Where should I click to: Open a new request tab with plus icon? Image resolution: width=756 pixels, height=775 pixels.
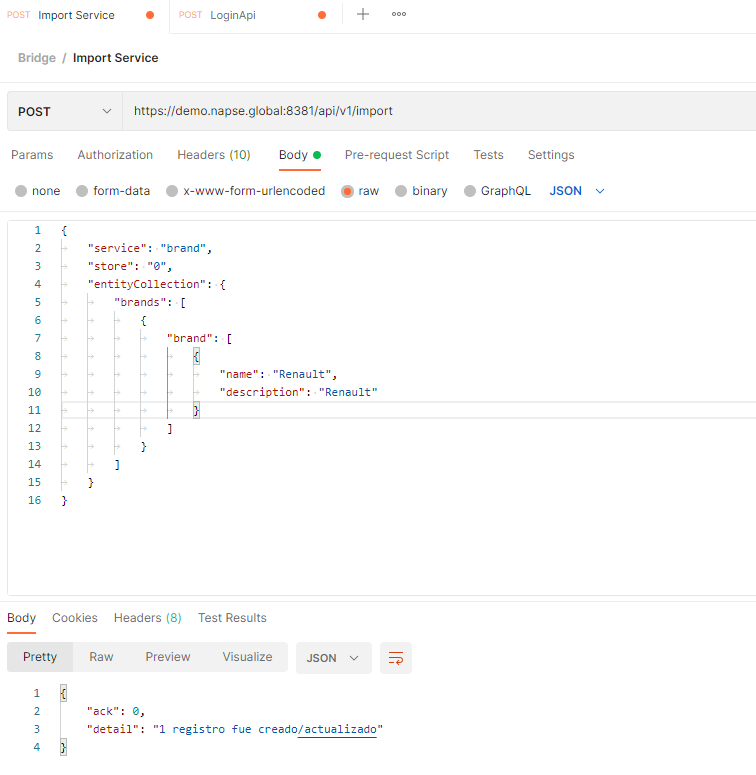(363, 15)
